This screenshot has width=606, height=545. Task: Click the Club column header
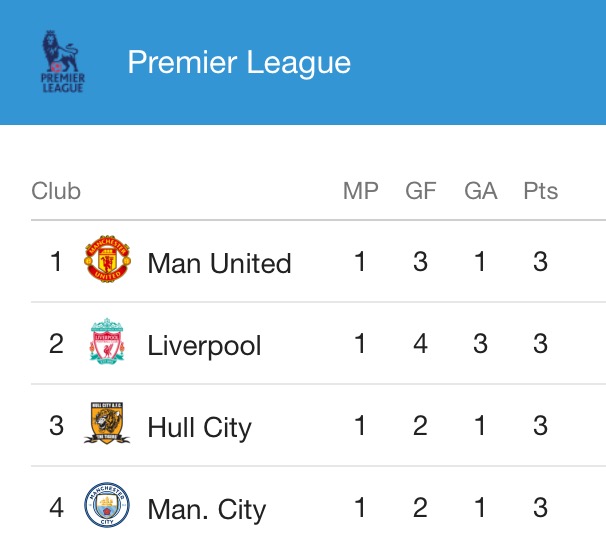click(56, 191)
